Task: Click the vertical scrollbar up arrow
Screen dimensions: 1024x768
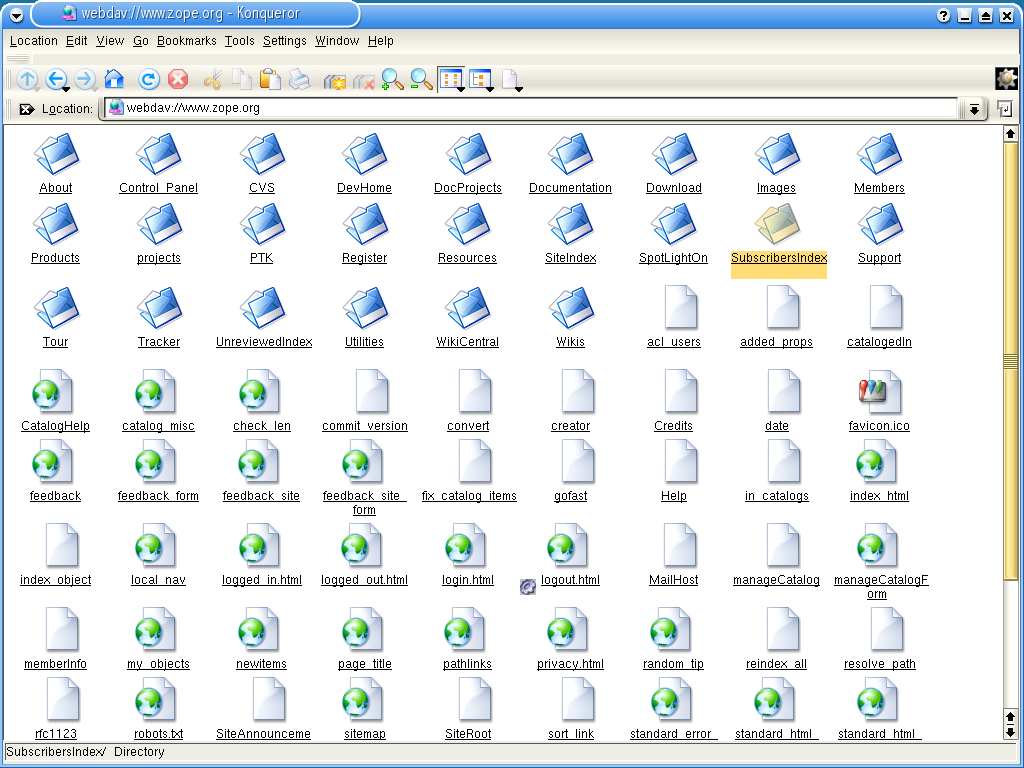Action: 1010,134
